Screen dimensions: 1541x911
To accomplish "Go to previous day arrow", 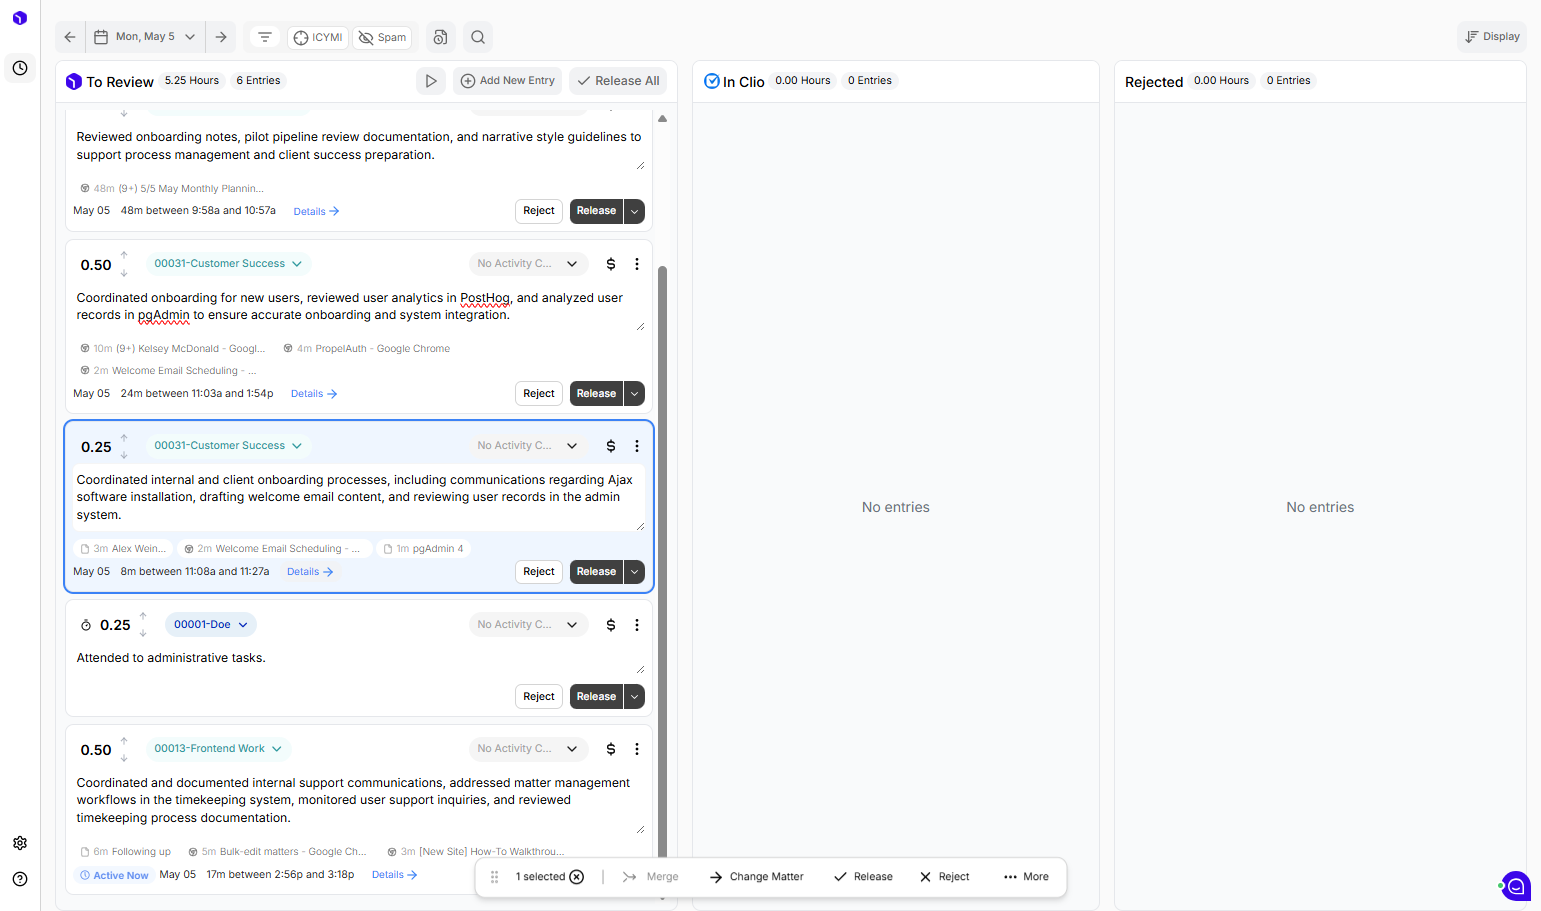I will pyautogui.click(x=70, y=37).
